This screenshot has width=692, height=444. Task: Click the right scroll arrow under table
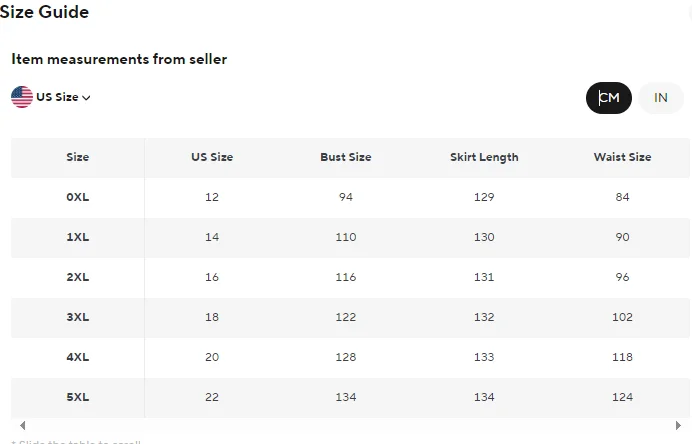[678, 425]
